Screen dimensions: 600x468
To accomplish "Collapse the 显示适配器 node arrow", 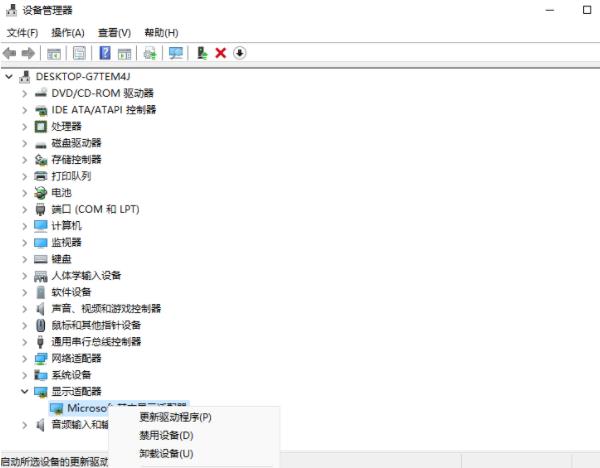I will click(24, 391).
